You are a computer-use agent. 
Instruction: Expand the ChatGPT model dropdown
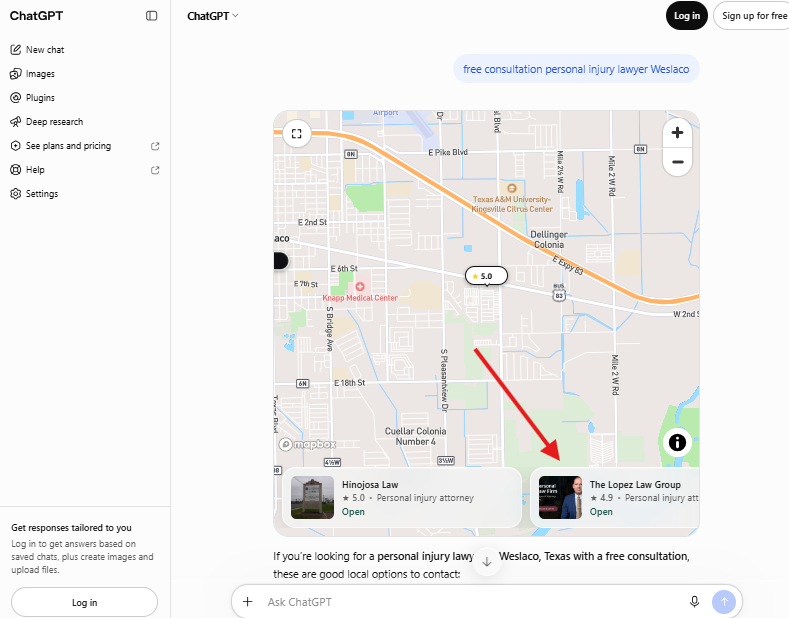(212, 16)
